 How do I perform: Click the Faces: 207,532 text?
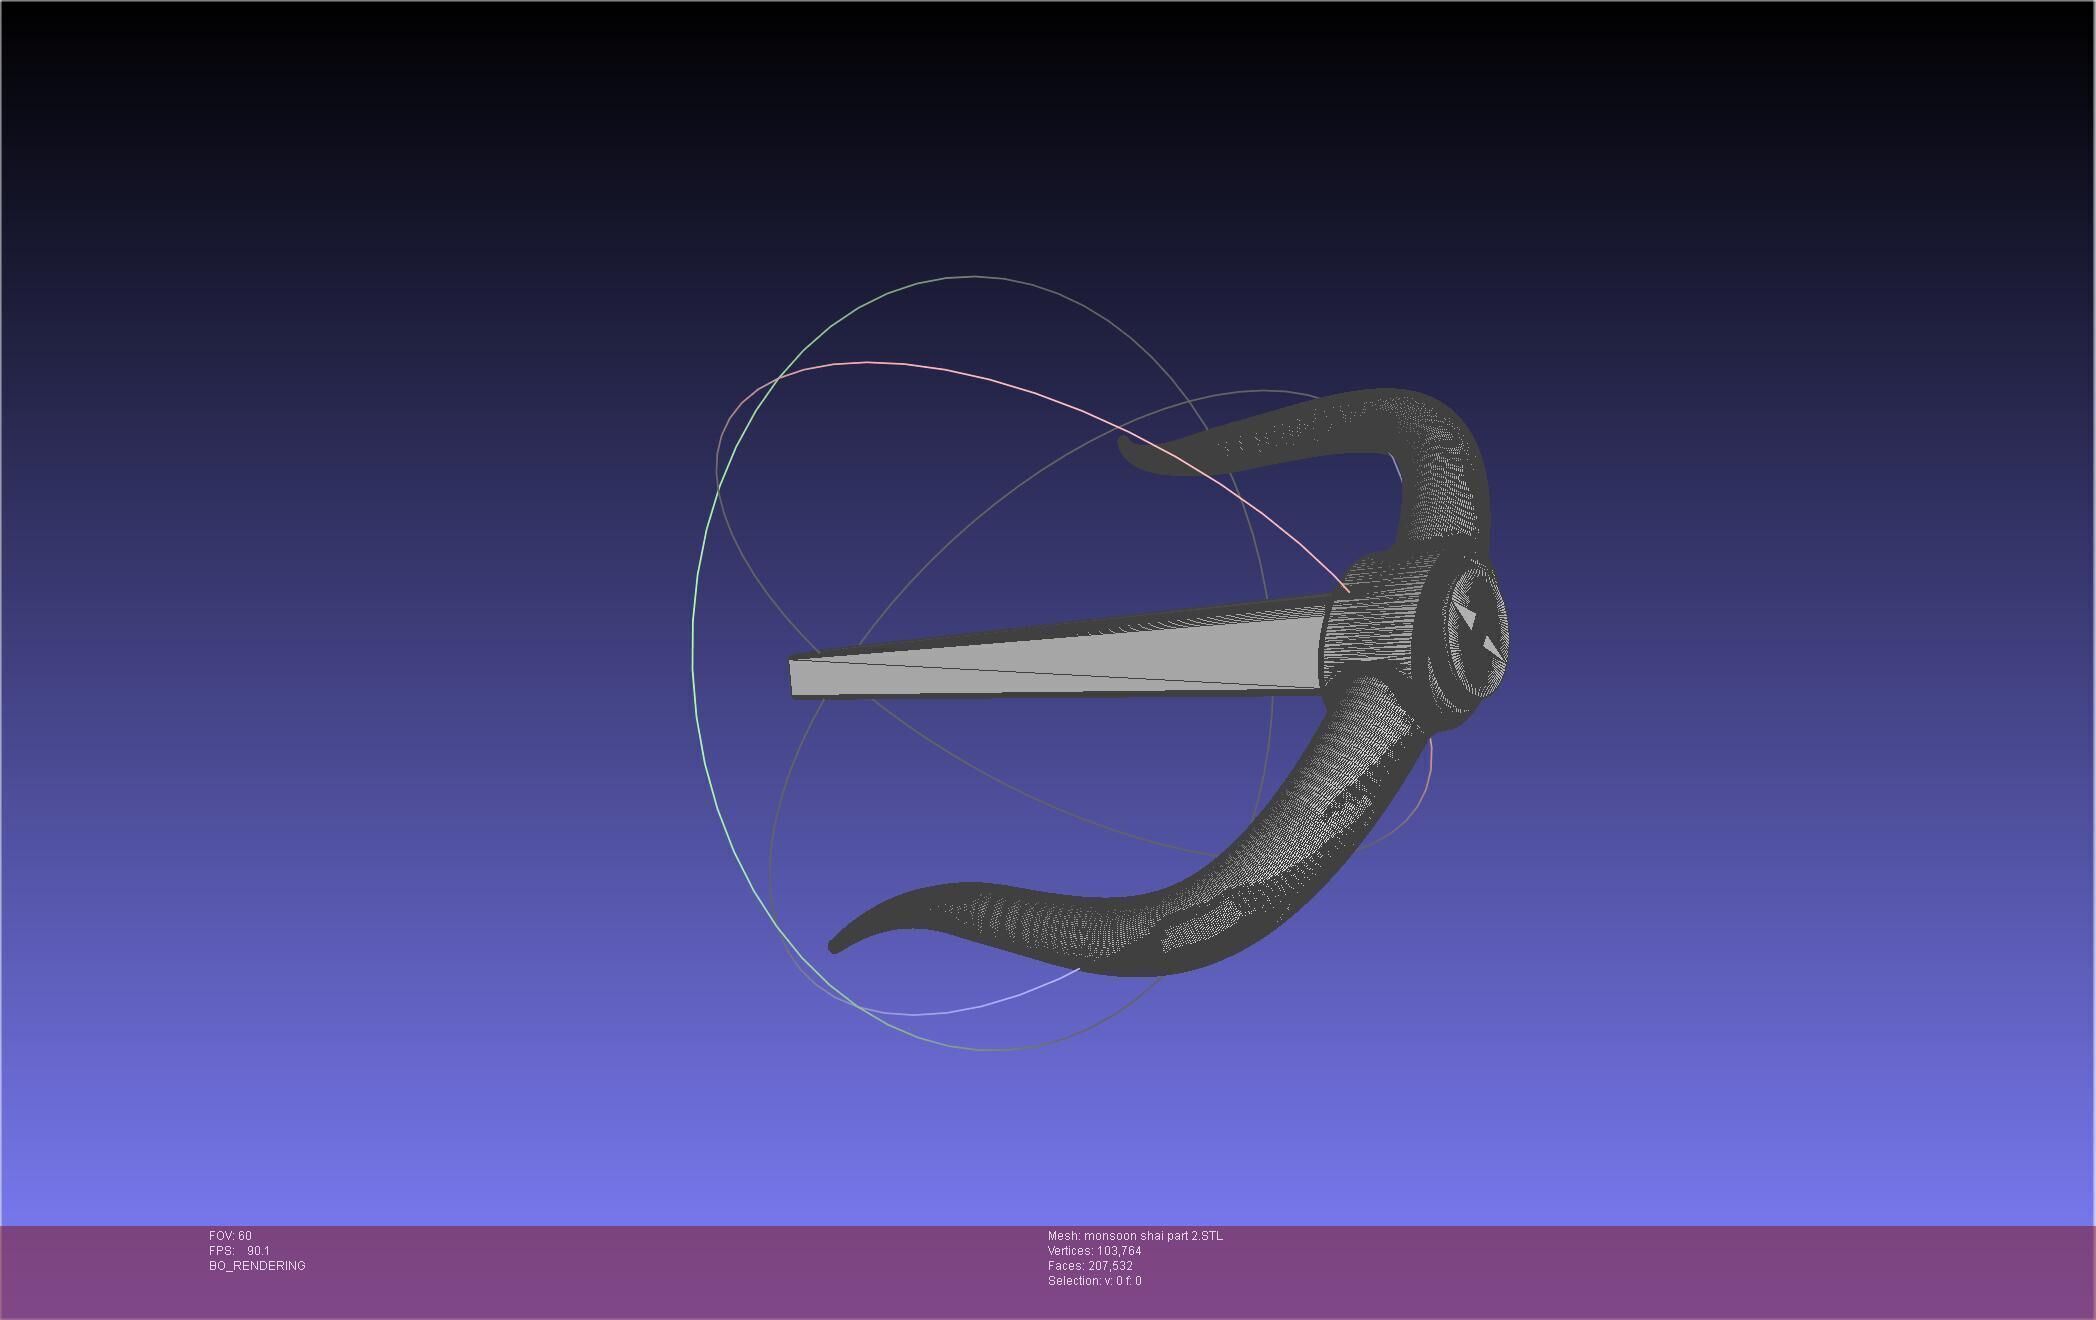pyautogui.click(x=1090, y=1266)
